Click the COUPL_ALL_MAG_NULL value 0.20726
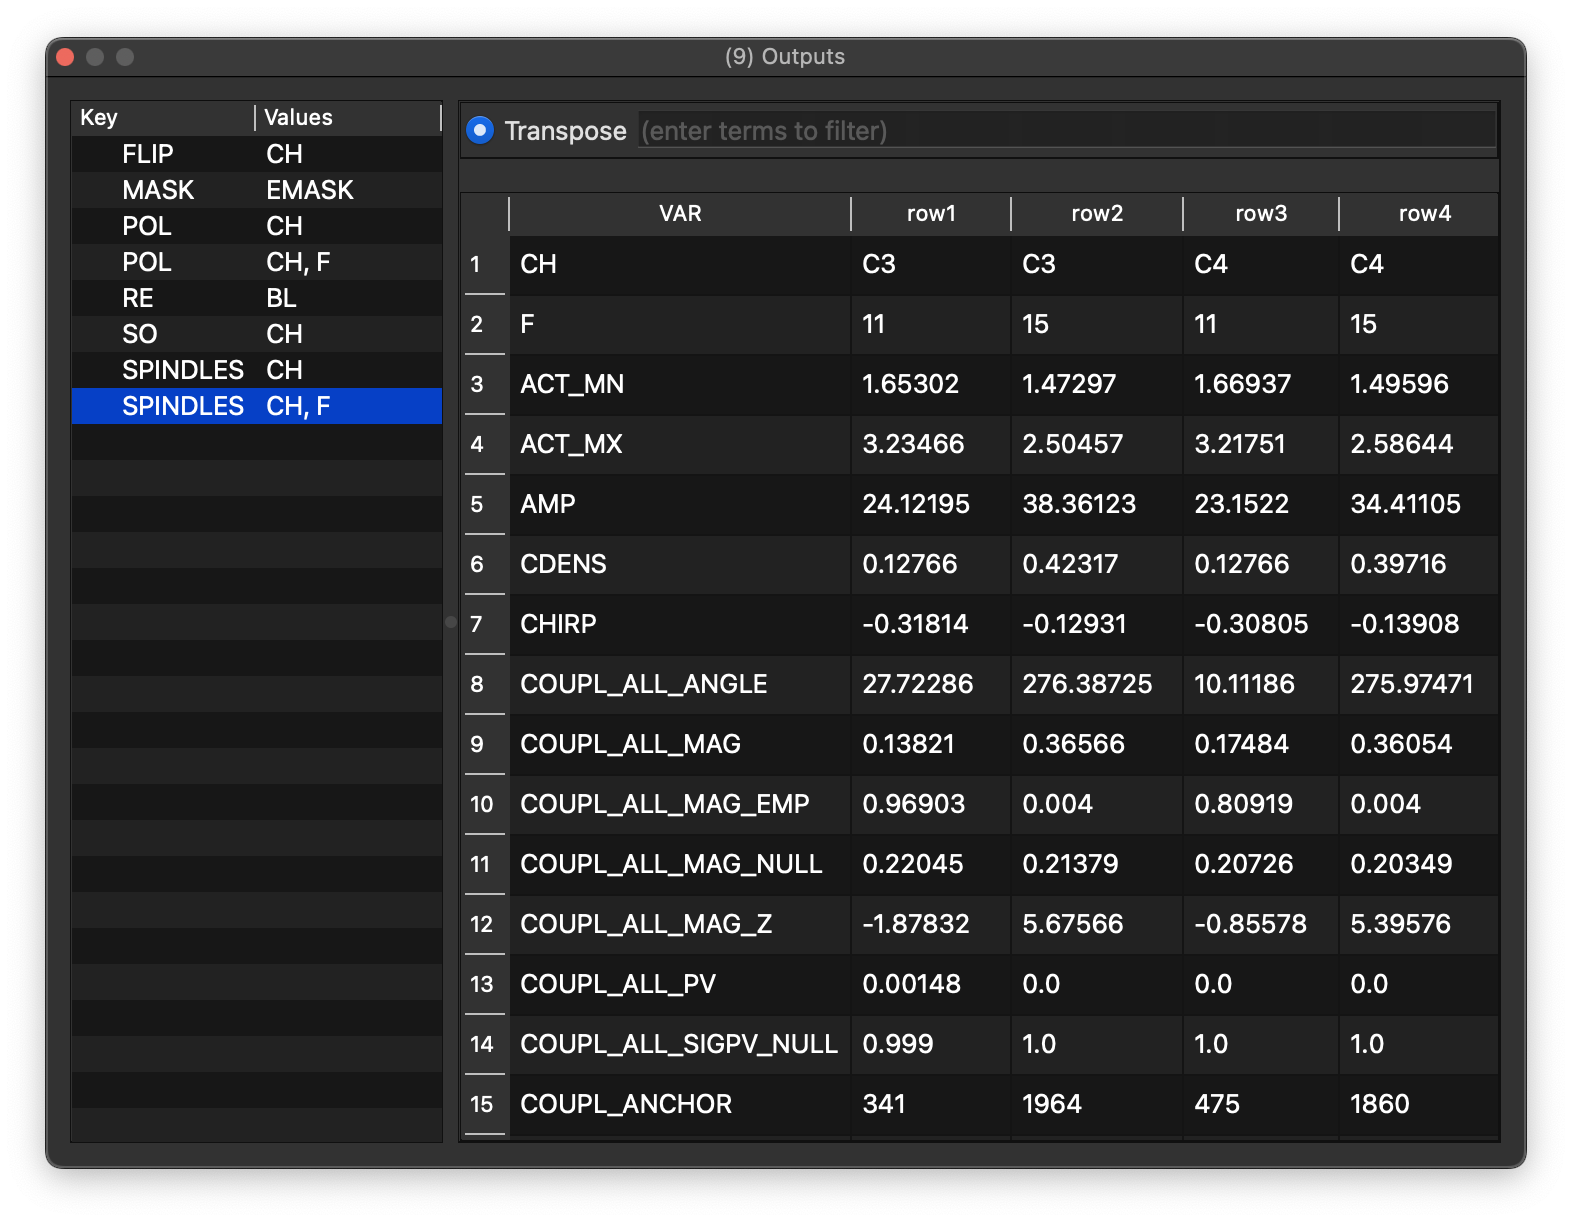1572x1222 pixels. 1261,865
